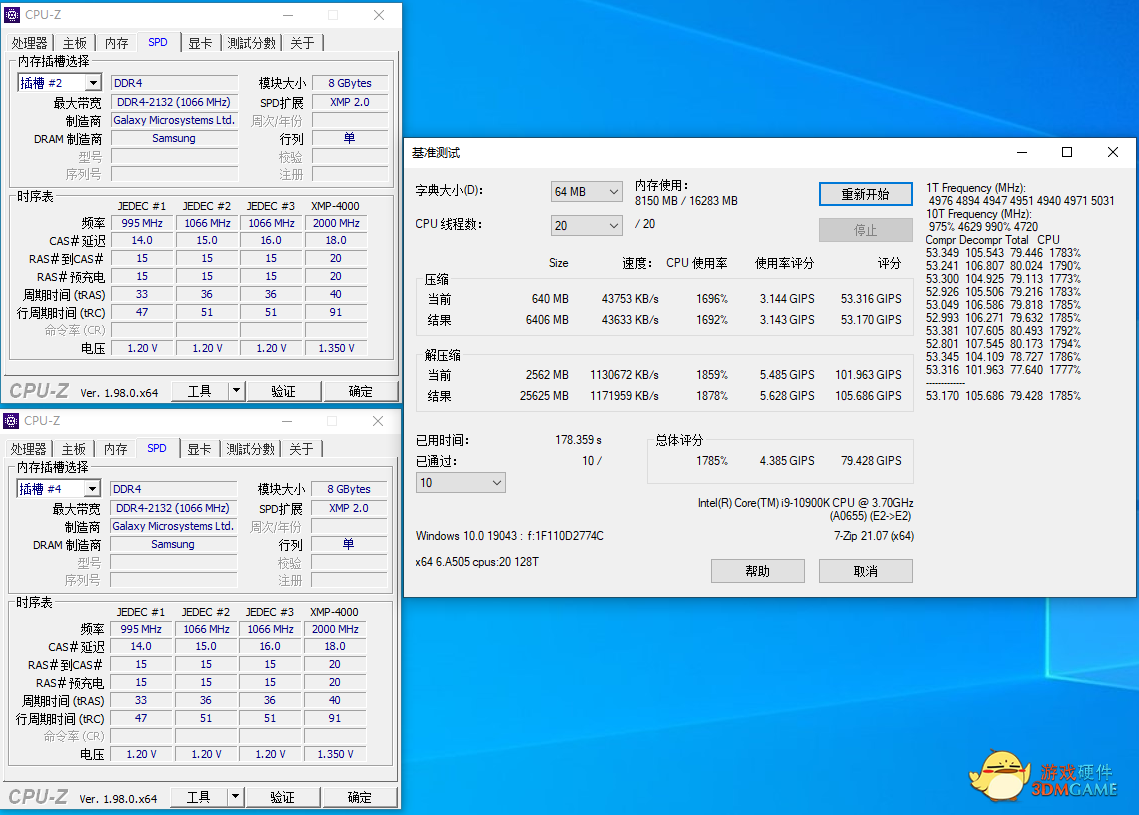The image size is (1139, 815).
Task: Minimize the 基准测试 benchmark window
Action: coord(1021,152)
